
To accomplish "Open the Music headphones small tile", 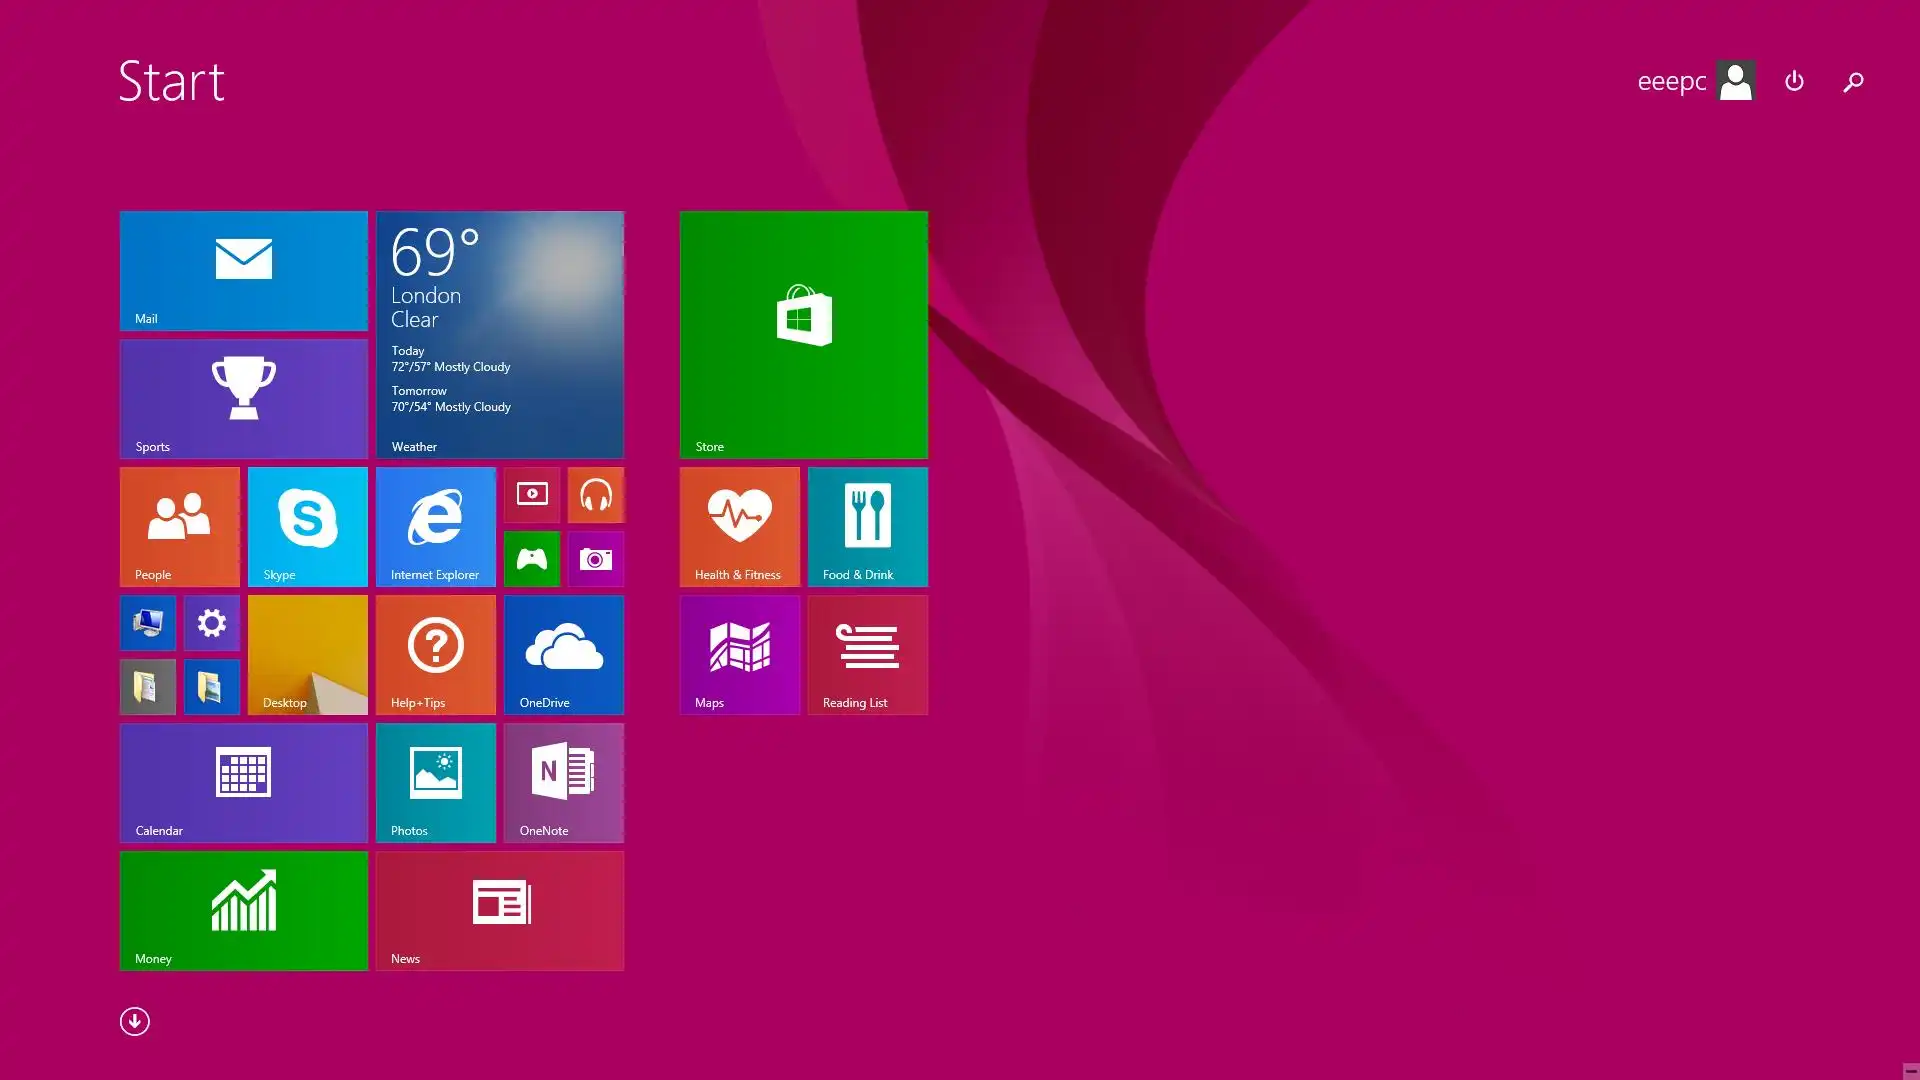I will 595,494.
